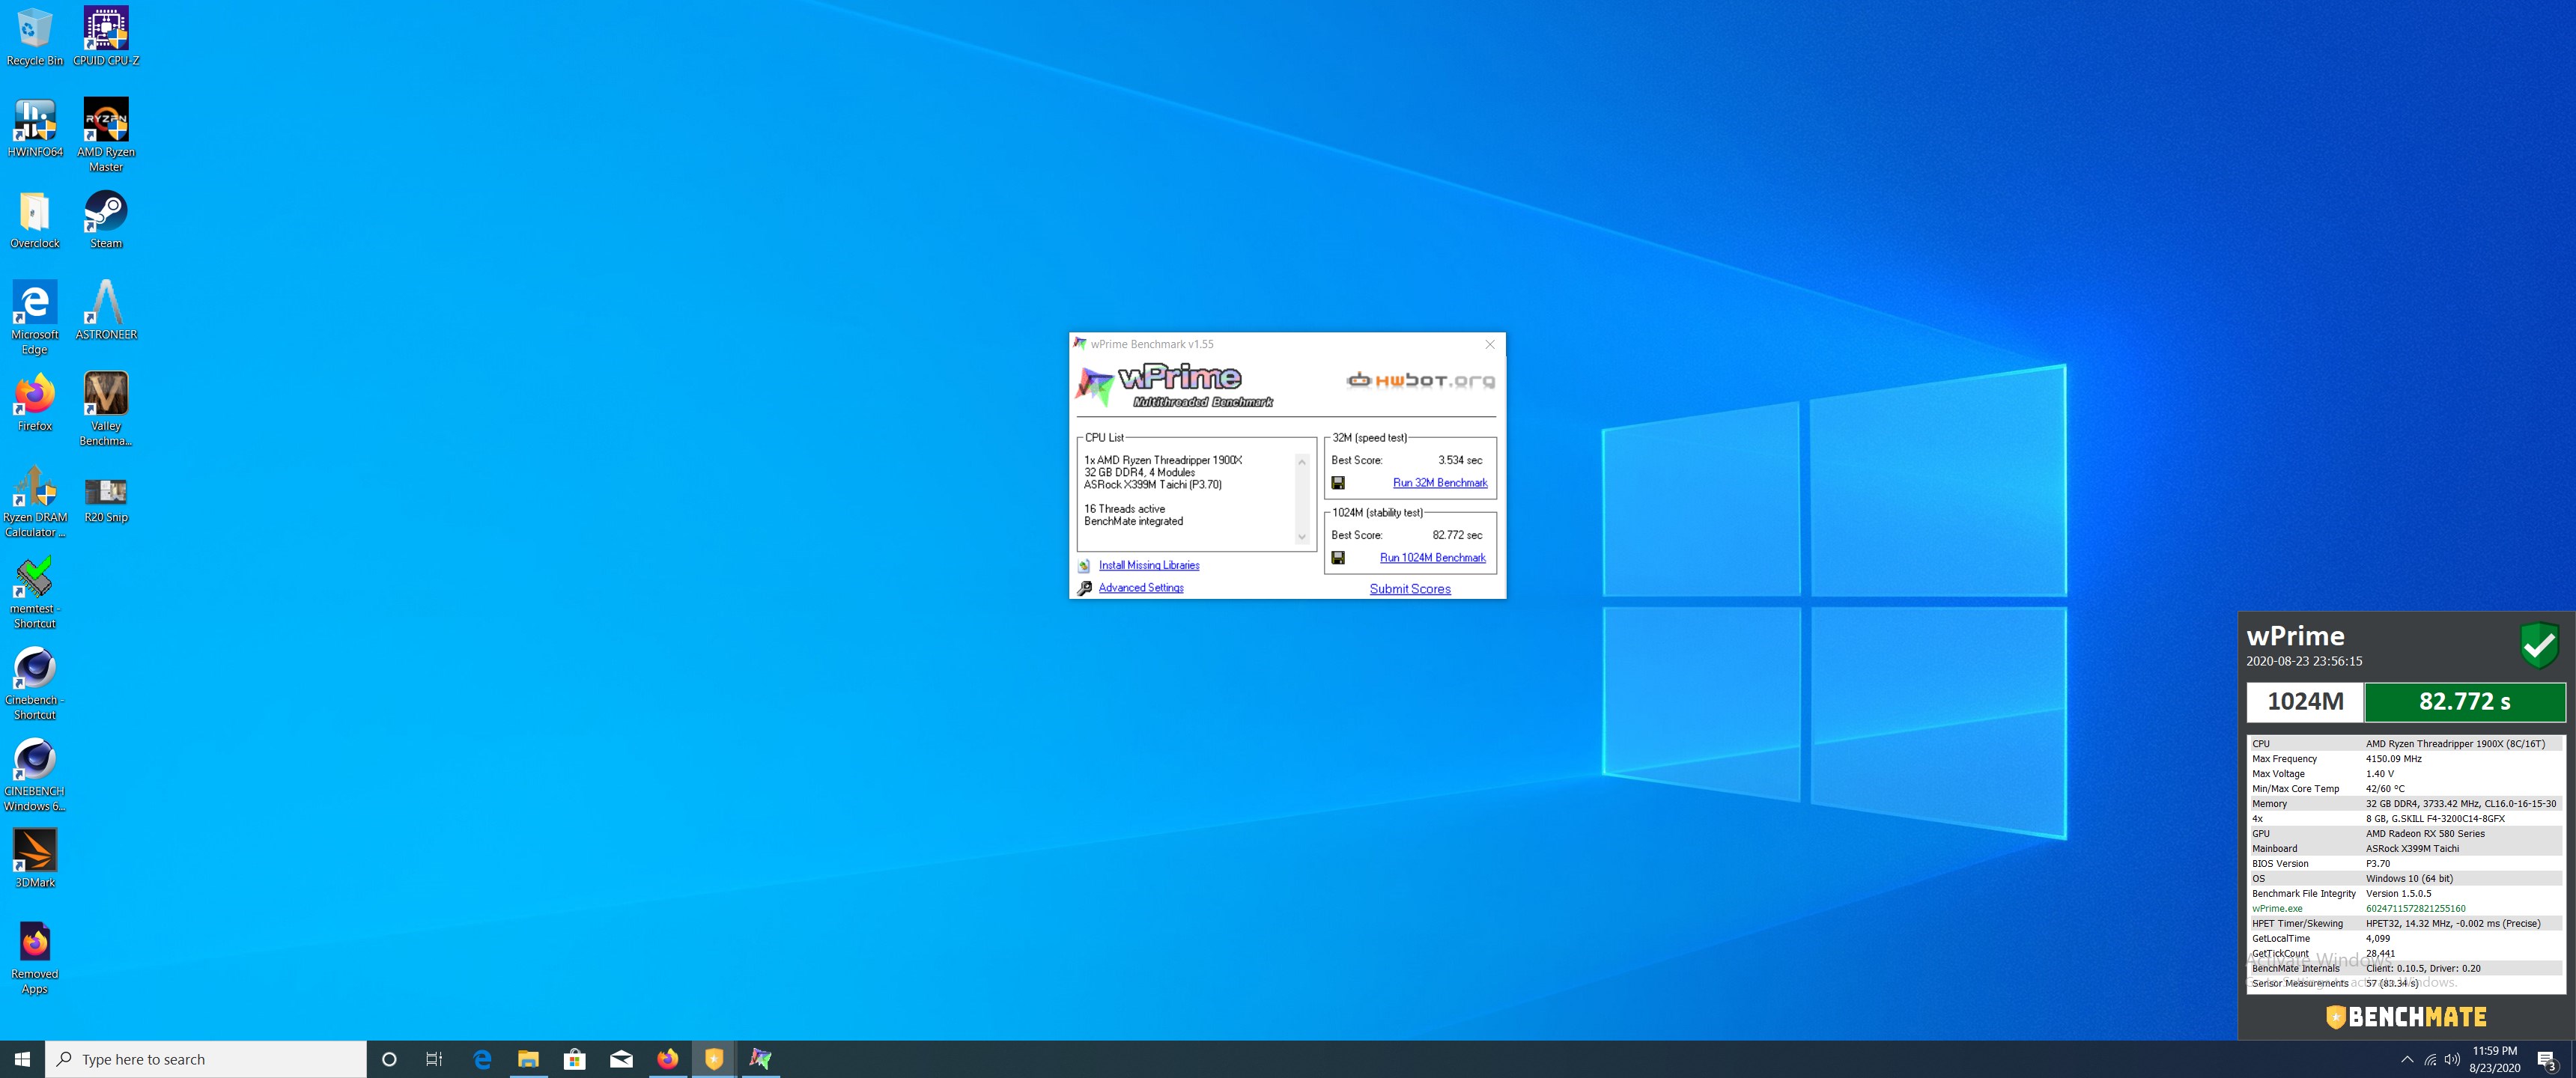This screenshot has height=1078, width=2576.
Task: Open HWiNFO64 desktop icon
Action: [35, 129]
